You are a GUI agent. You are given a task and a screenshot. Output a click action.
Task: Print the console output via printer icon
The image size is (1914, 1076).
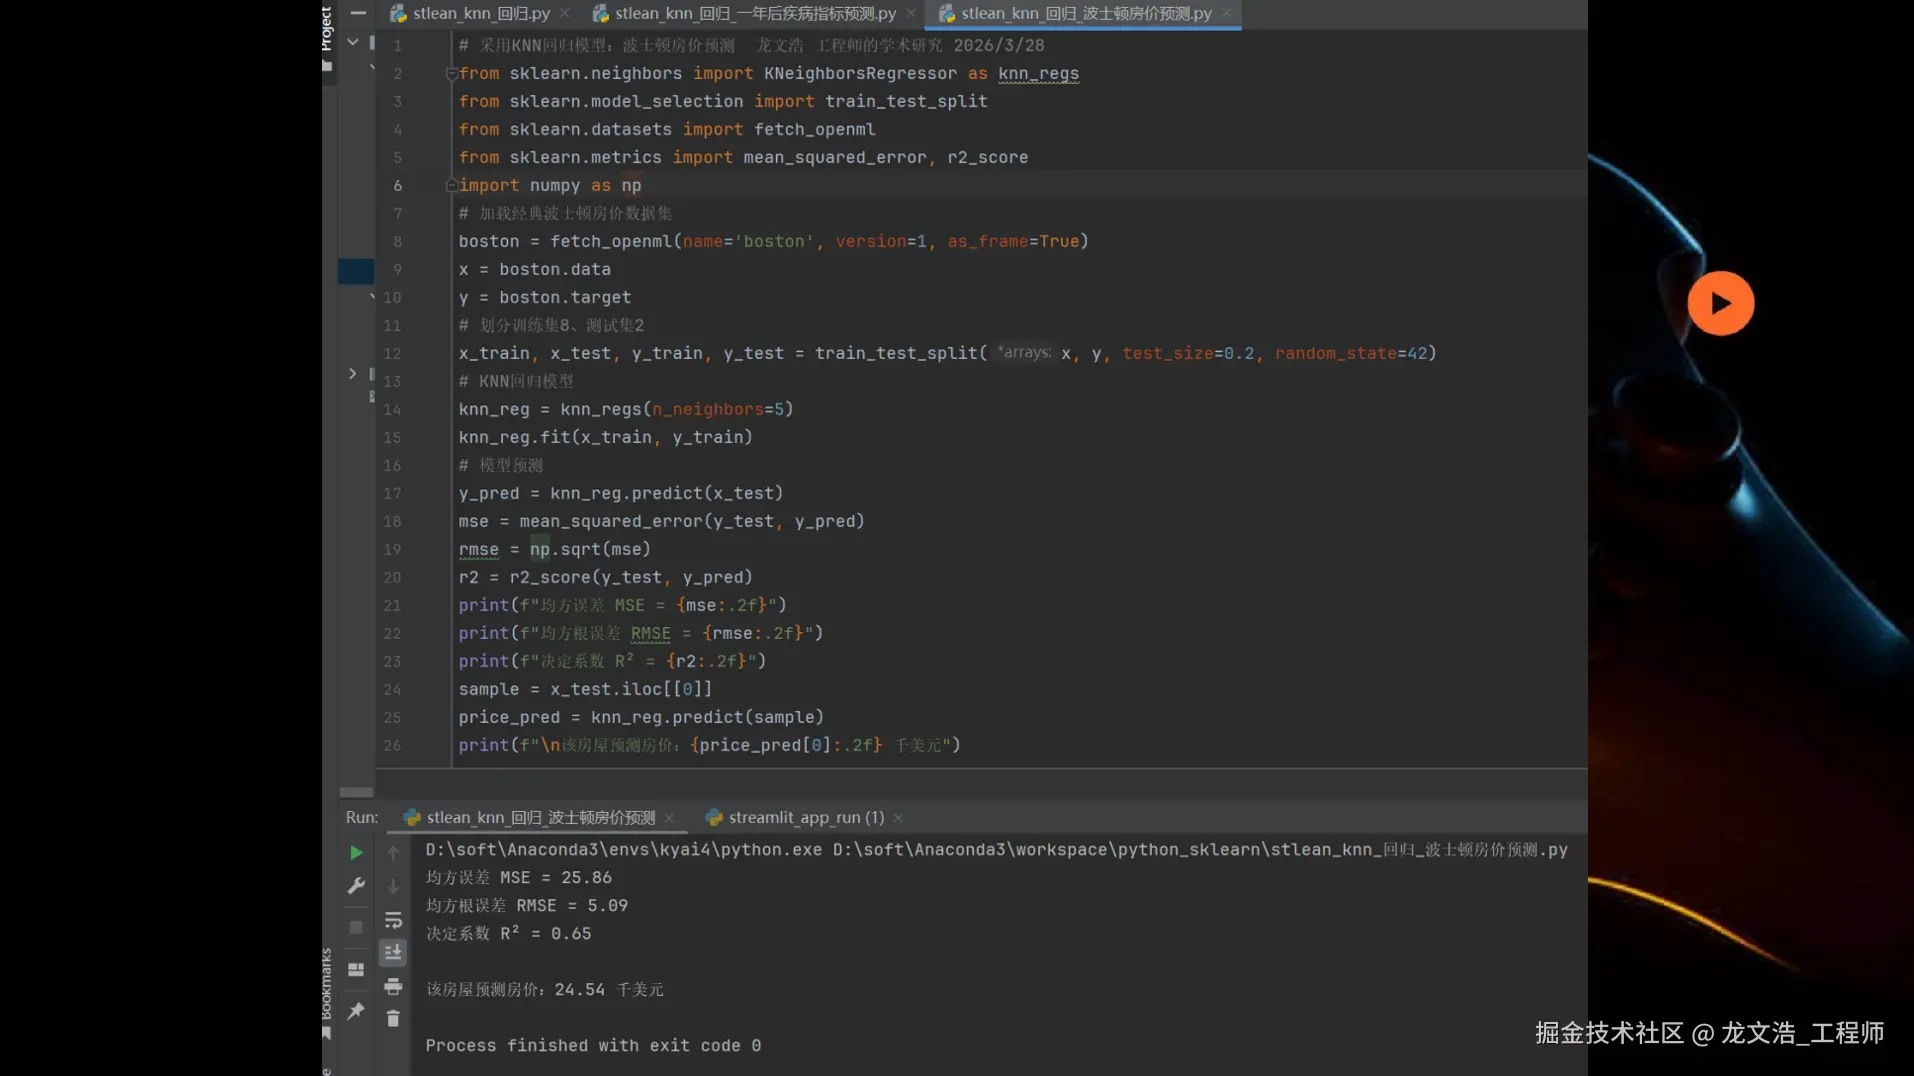[393, 987]
